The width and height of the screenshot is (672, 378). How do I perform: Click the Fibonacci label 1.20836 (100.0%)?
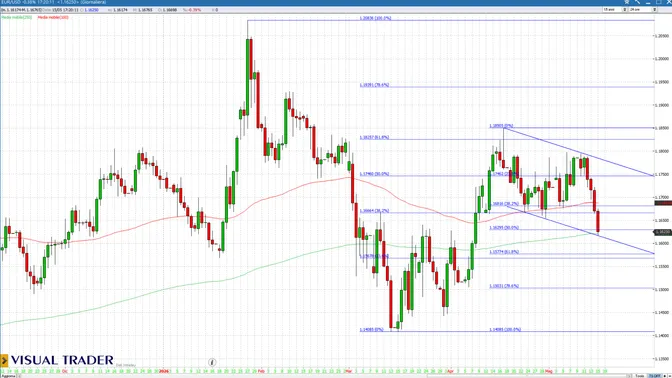click(375, 18)
